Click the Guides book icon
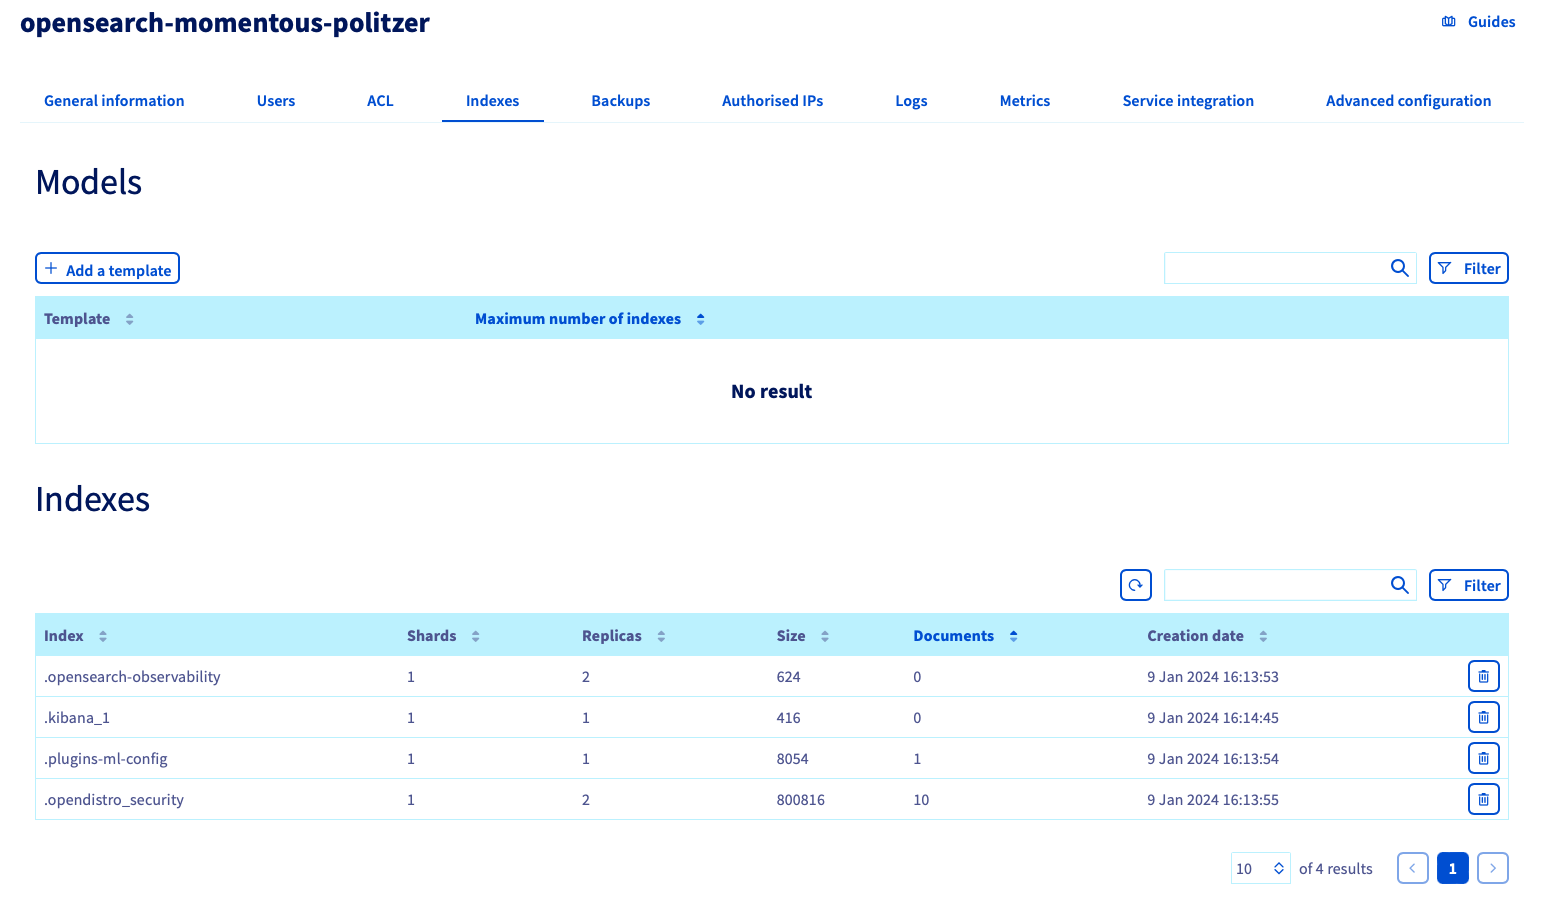1543x898 pixels. click(1448, 21)
